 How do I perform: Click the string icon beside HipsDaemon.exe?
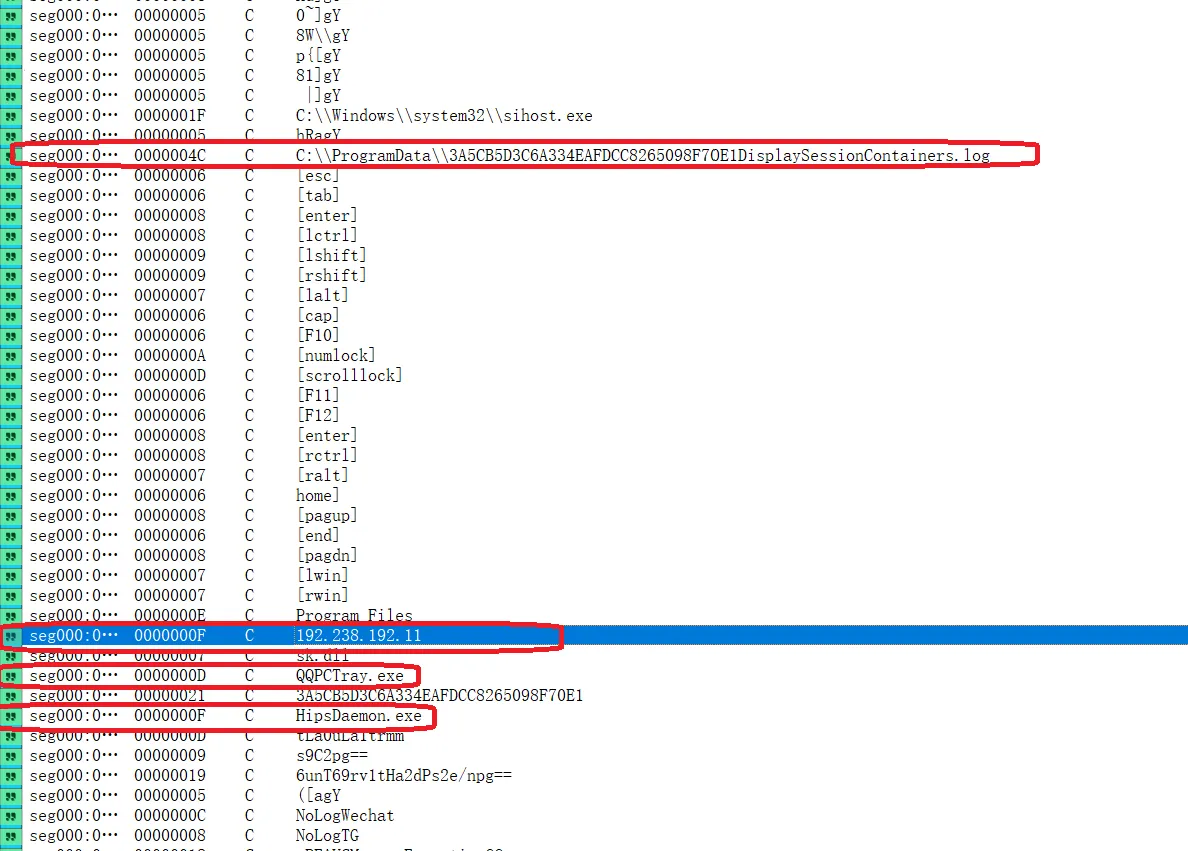11,716
